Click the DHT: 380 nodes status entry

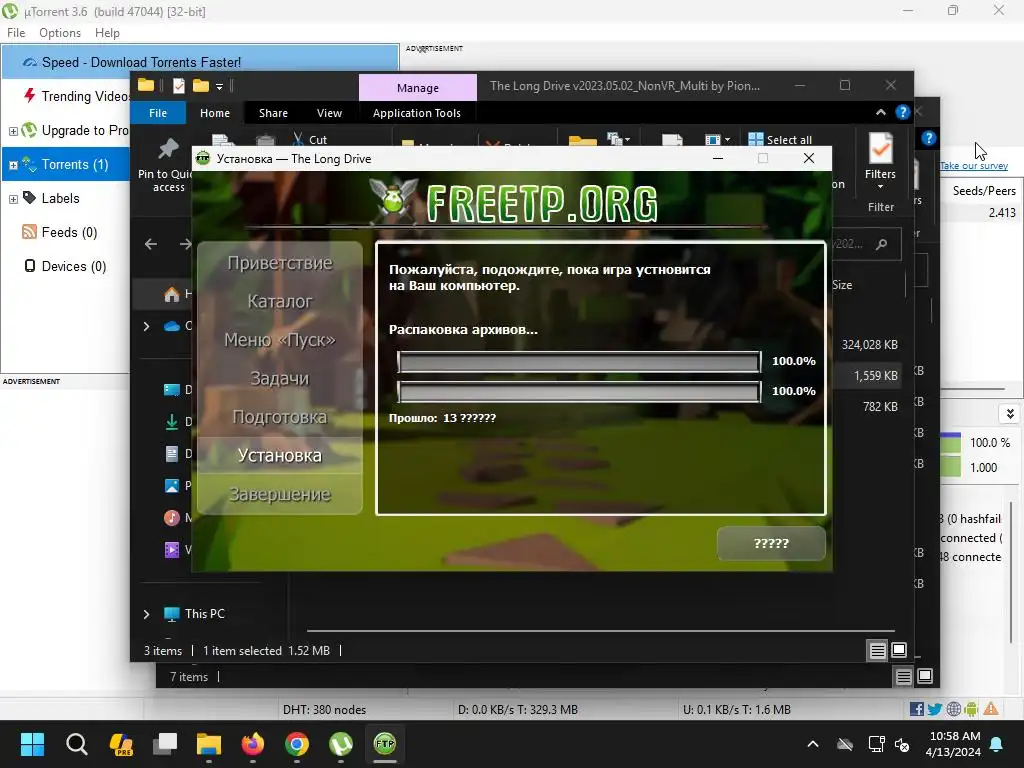324,709
